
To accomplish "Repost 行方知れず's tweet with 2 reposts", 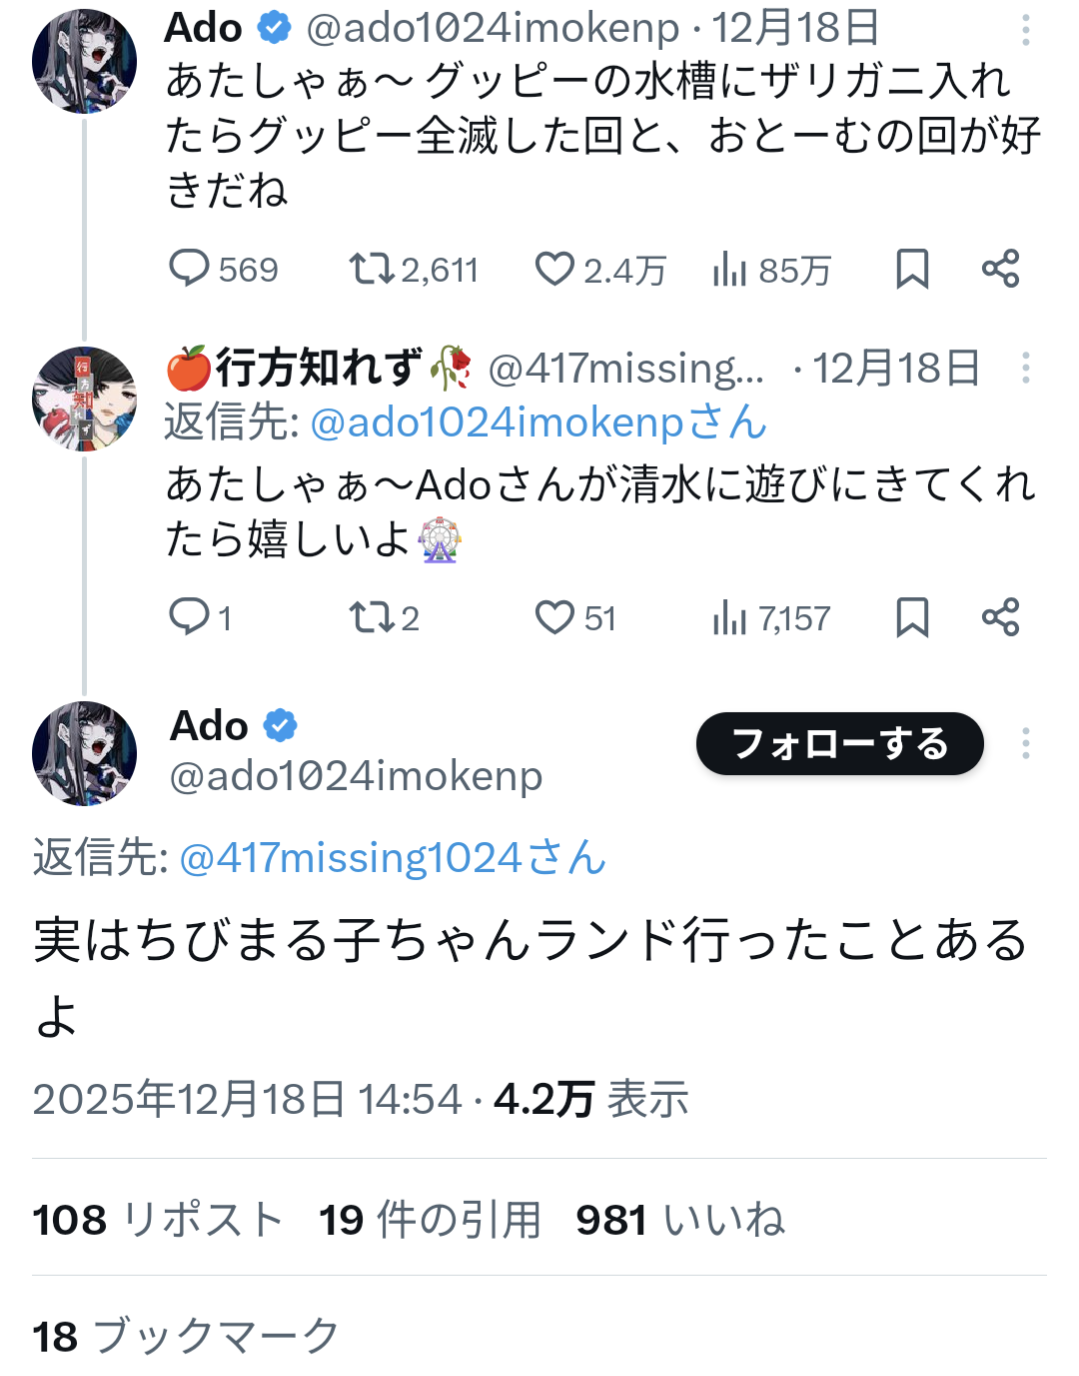I will tap(371, 617).
